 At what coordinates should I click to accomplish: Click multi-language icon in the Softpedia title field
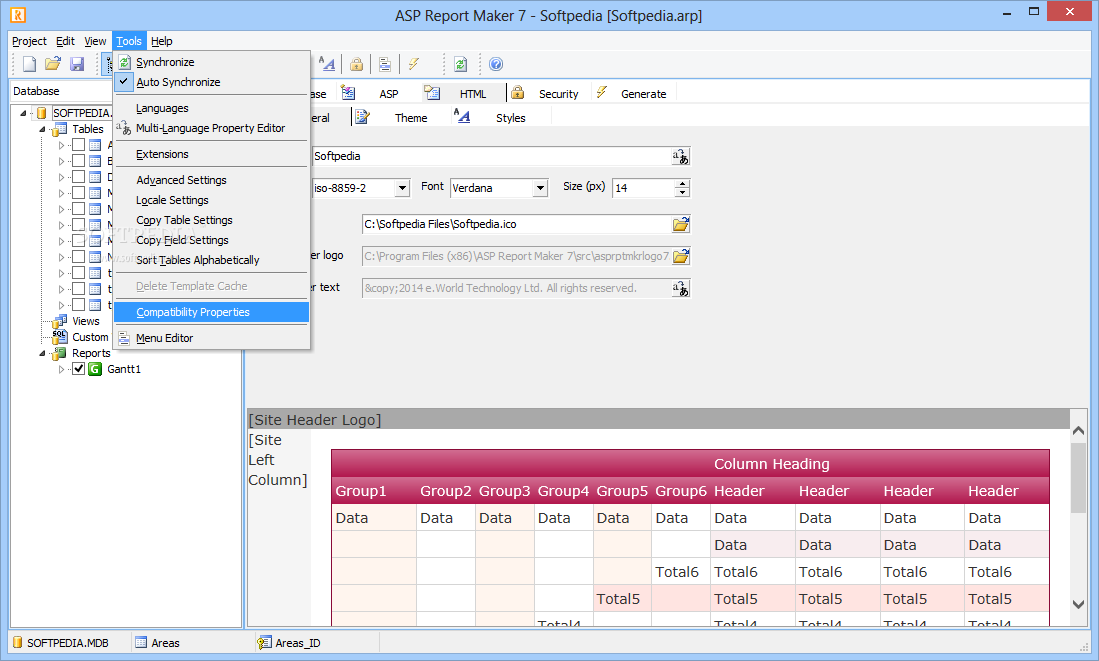point(680,156)
